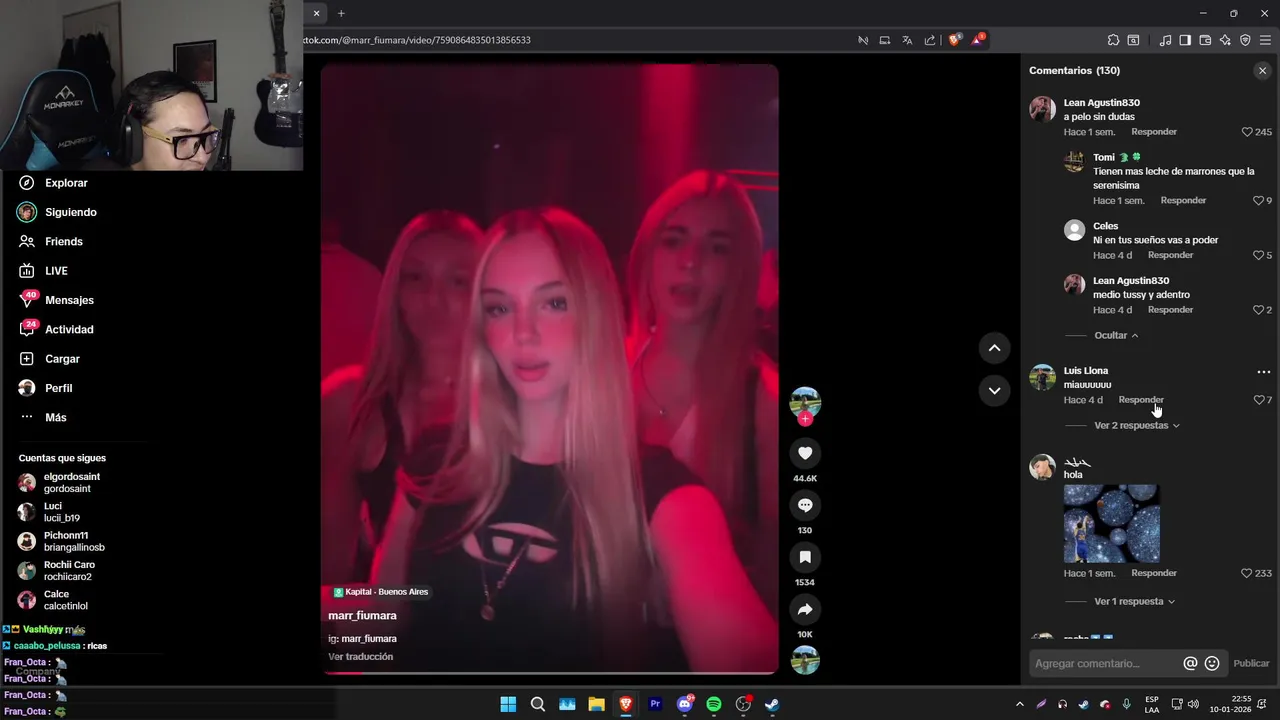Open Siguiendo feed in sidebar
Screen dimensions: 1280x720
point(70,212)
